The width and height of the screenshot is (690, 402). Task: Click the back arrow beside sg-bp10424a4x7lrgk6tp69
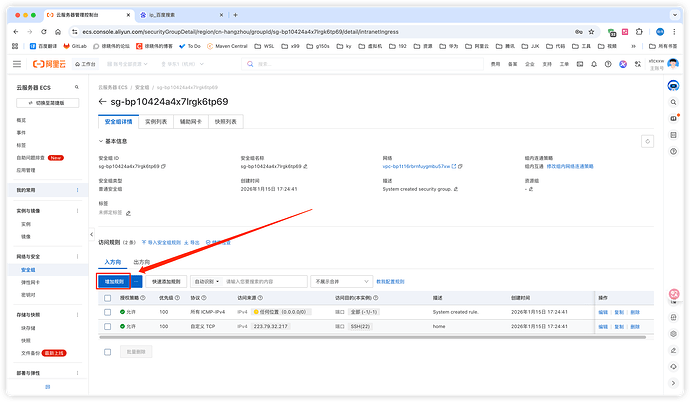point(103,102)
